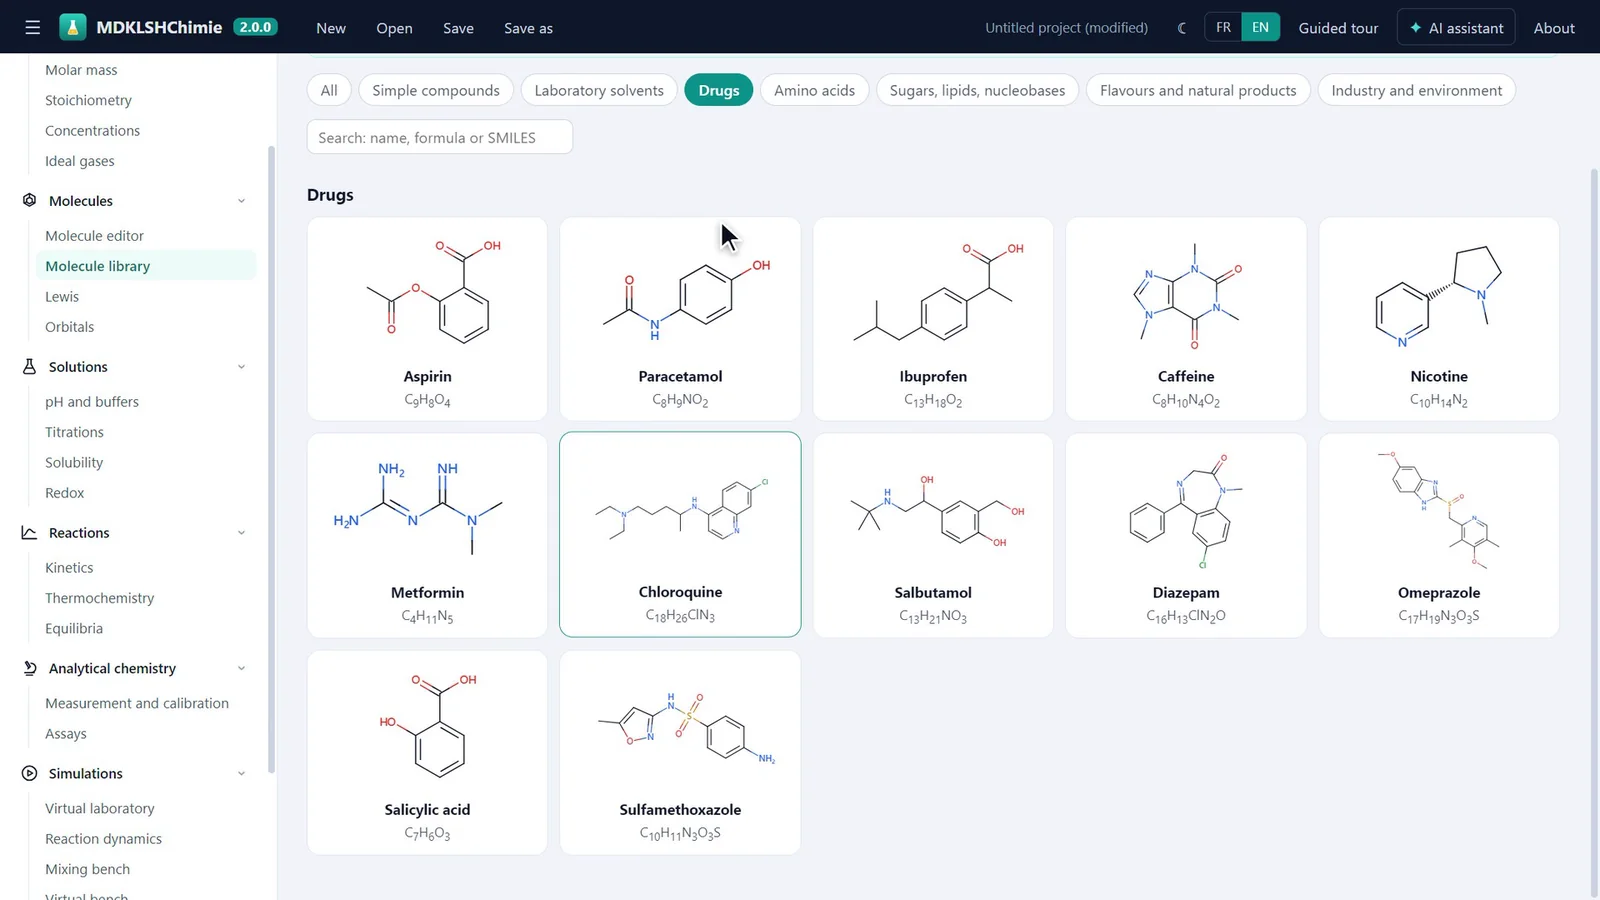Click the Solutions flask icon
Viewport: 1600px width, 900px height.
click(29, 366)
